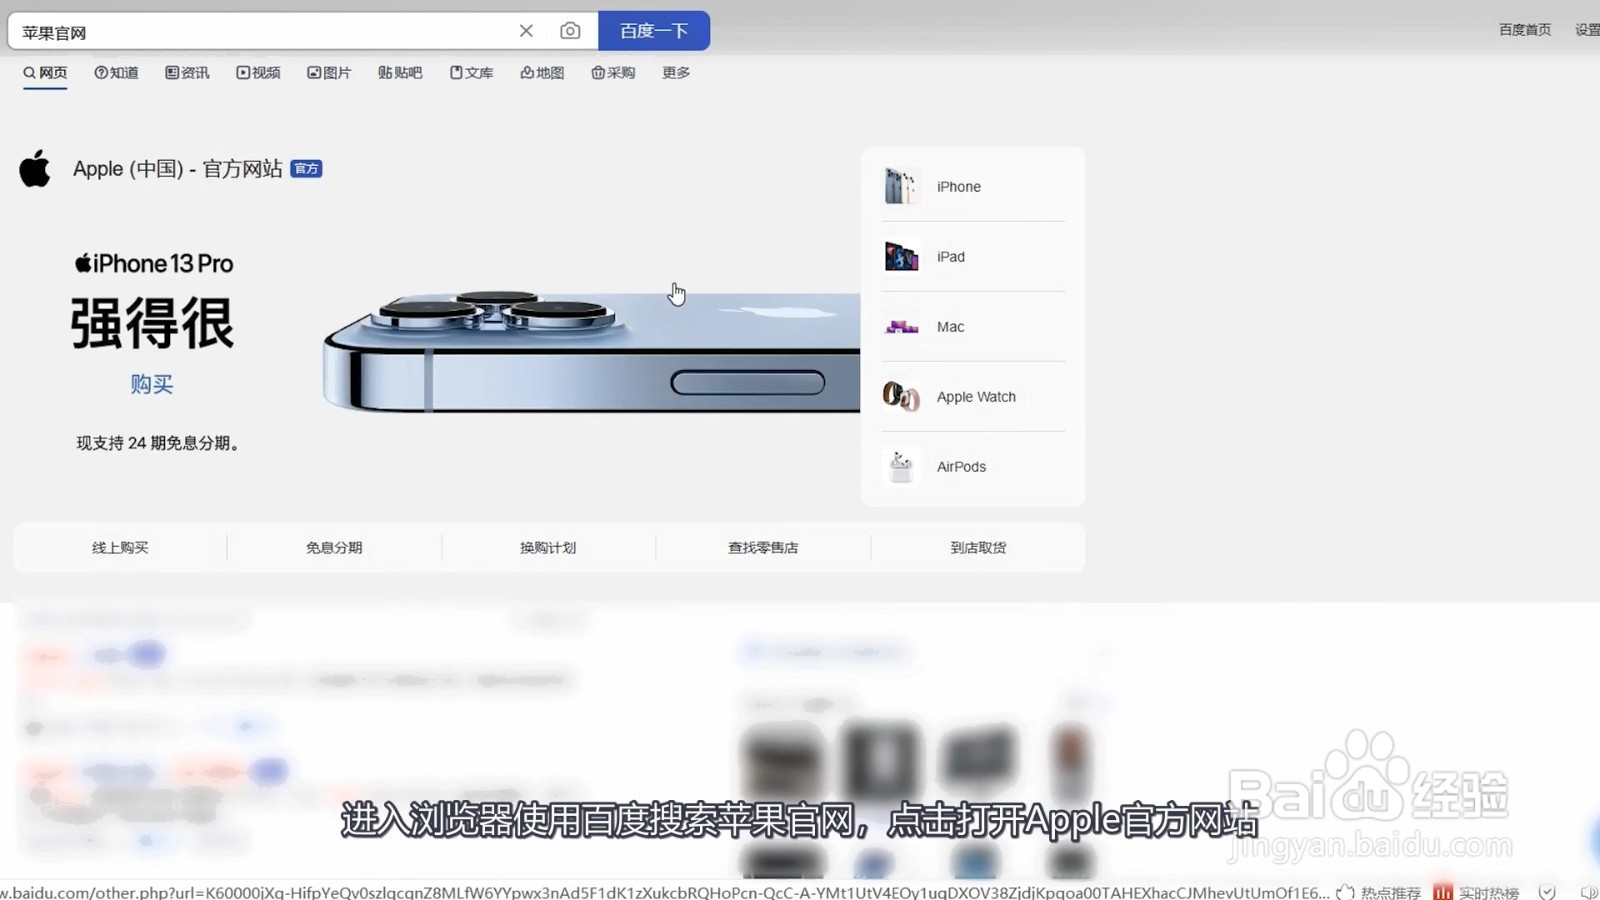Click the Apple logo icon
The height and width of the screenshot is (900, 1600).
pos(35,168)
